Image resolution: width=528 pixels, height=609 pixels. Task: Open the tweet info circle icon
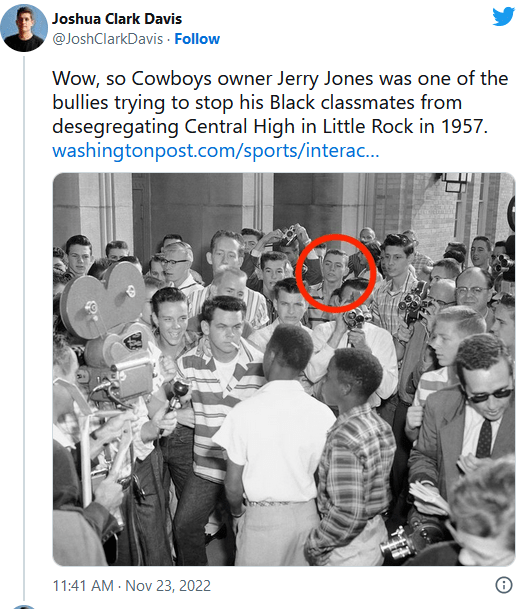504,585
